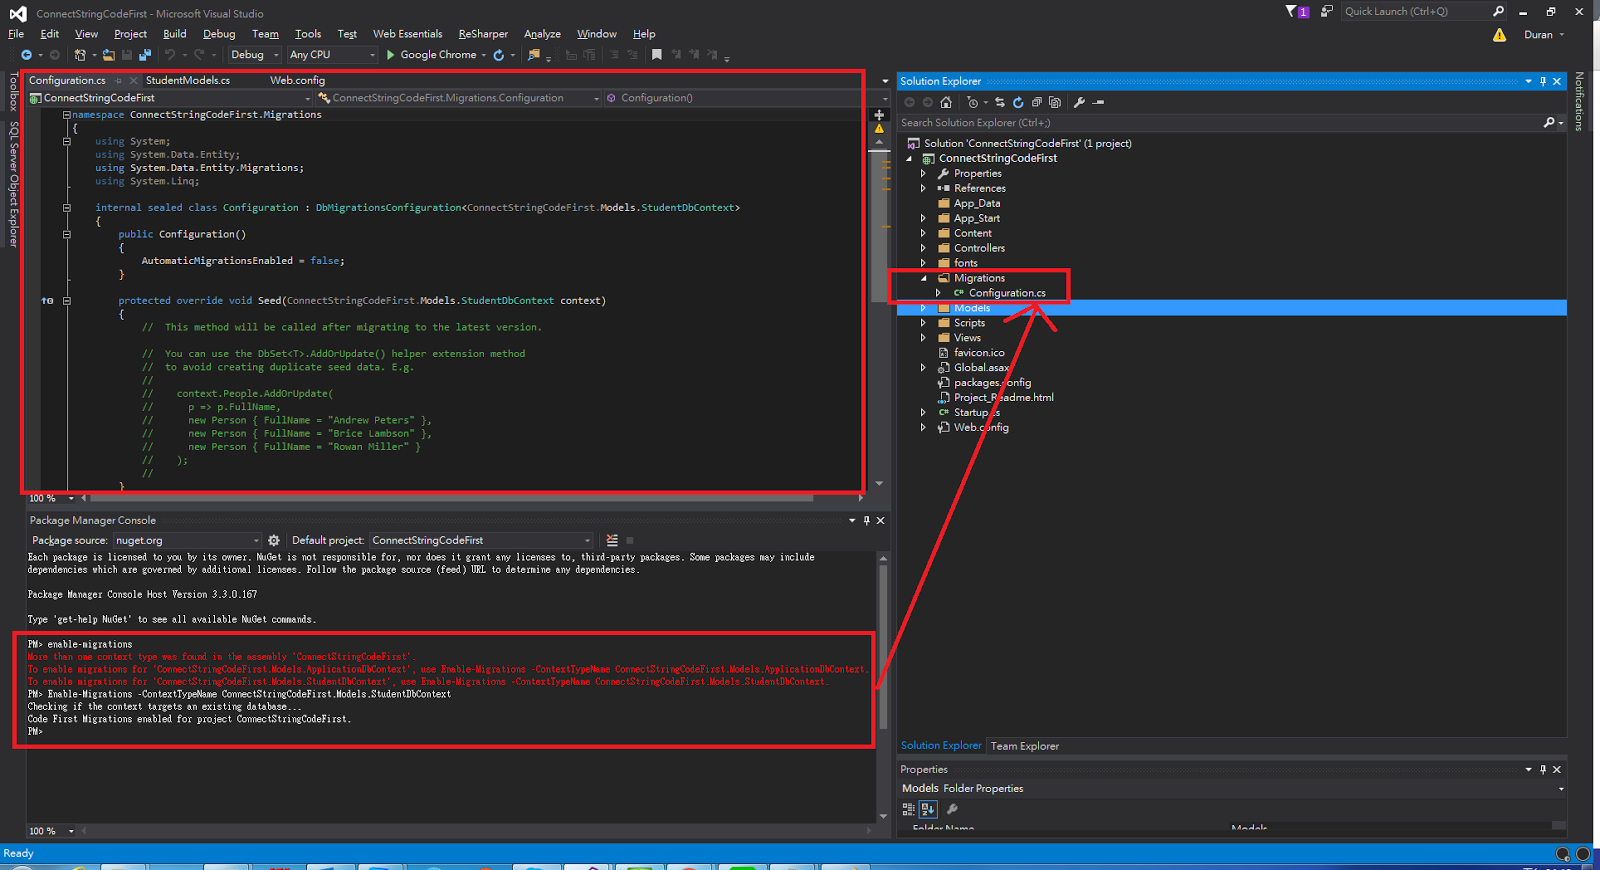Image resolution: width=1600 pixels, height=870 pixels.
Task: Click the yellow warning icon near Duran
Action: [1499, 35]
